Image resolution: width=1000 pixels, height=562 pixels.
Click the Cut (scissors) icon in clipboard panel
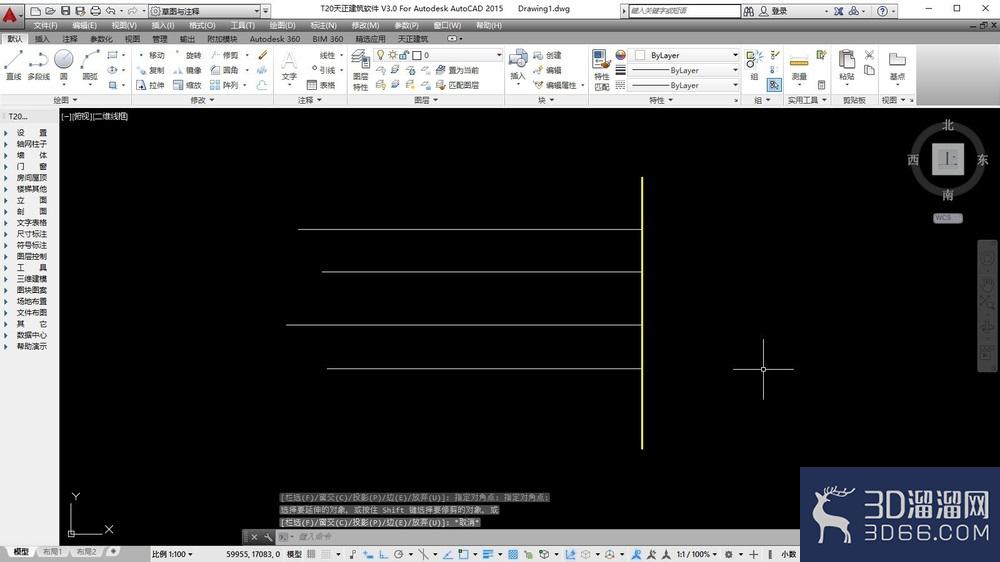[x=869, y=55]
